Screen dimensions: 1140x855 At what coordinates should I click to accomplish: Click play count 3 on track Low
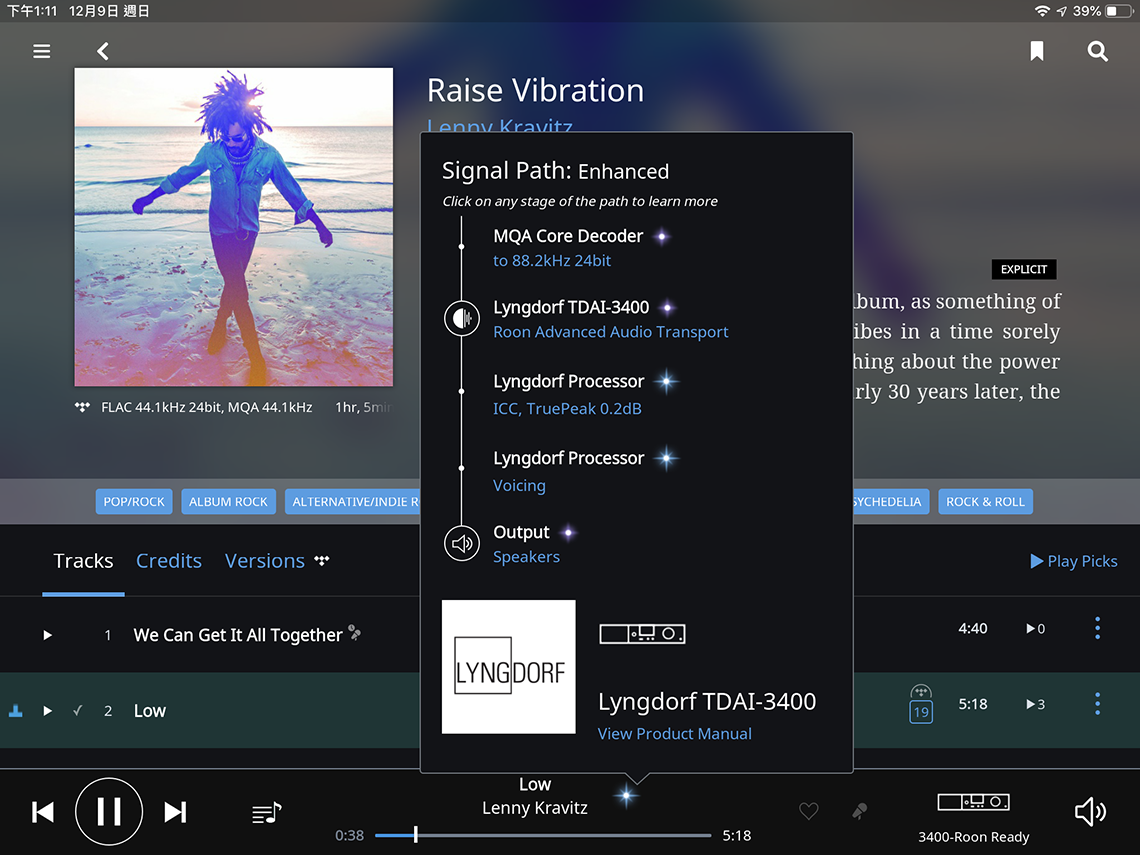click(1035, 705)
